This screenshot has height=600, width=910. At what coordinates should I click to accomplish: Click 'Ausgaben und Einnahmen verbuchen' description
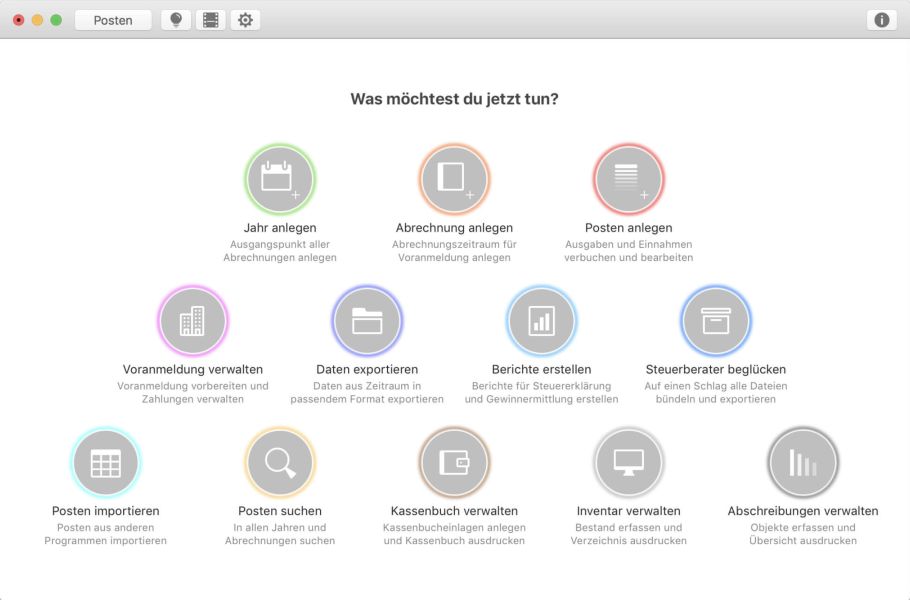pyautogui.click(x=629, y=251)
